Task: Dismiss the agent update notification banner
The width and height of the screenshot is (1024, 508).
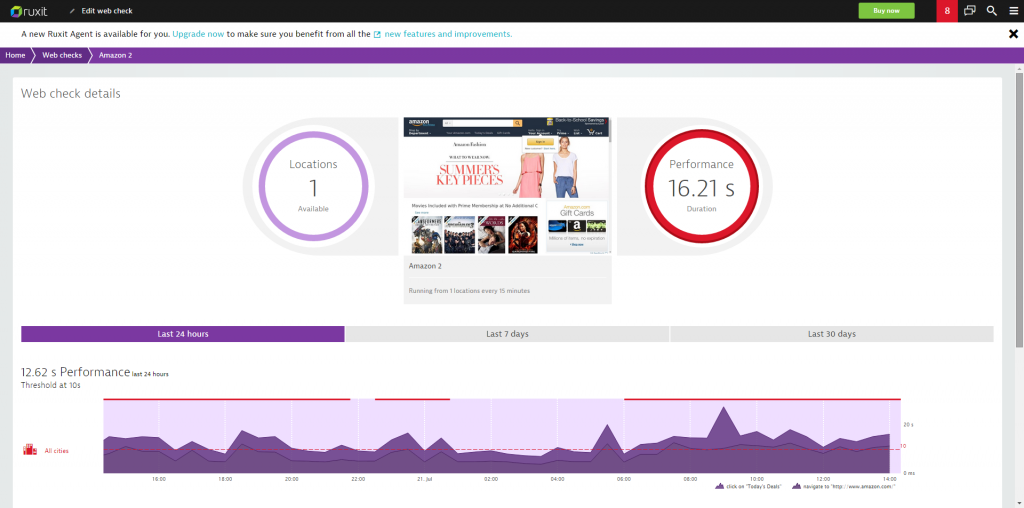Action: coord(1014,34)
